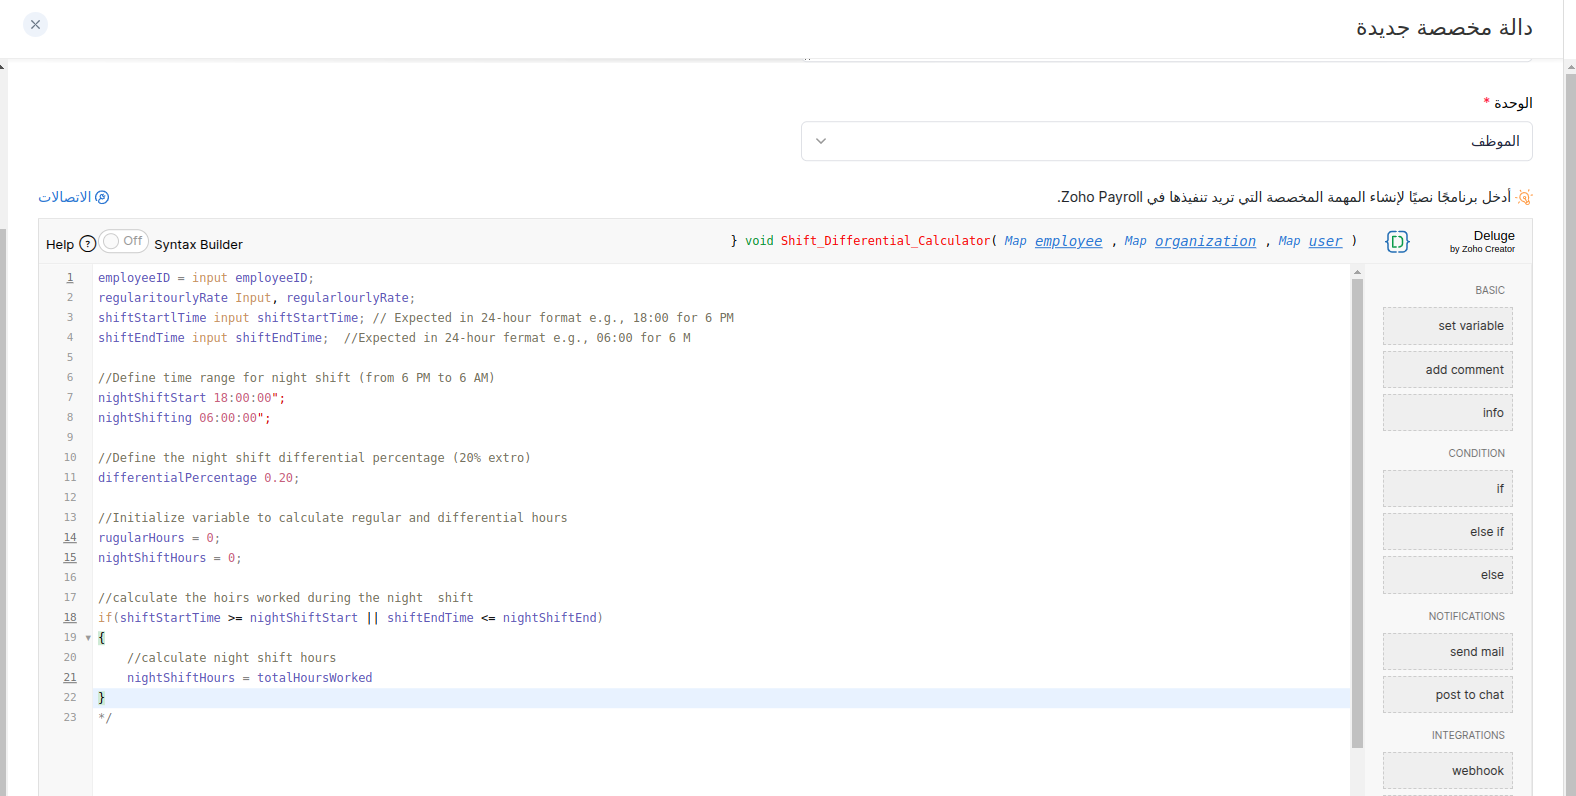This screenshot has width=1576, height=796.
Task: Select the send mail notification block
Action: point(1447,652)
